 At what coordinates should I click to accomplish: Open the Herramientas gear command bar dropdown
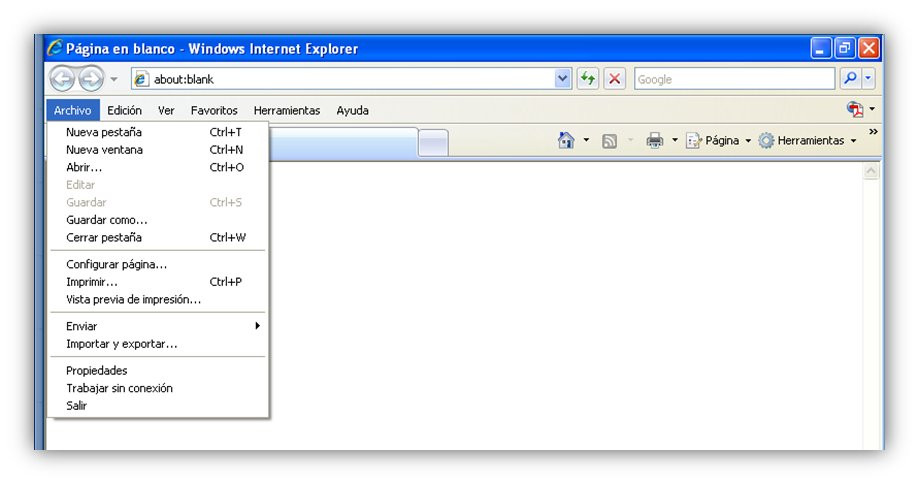coord(808,141)
